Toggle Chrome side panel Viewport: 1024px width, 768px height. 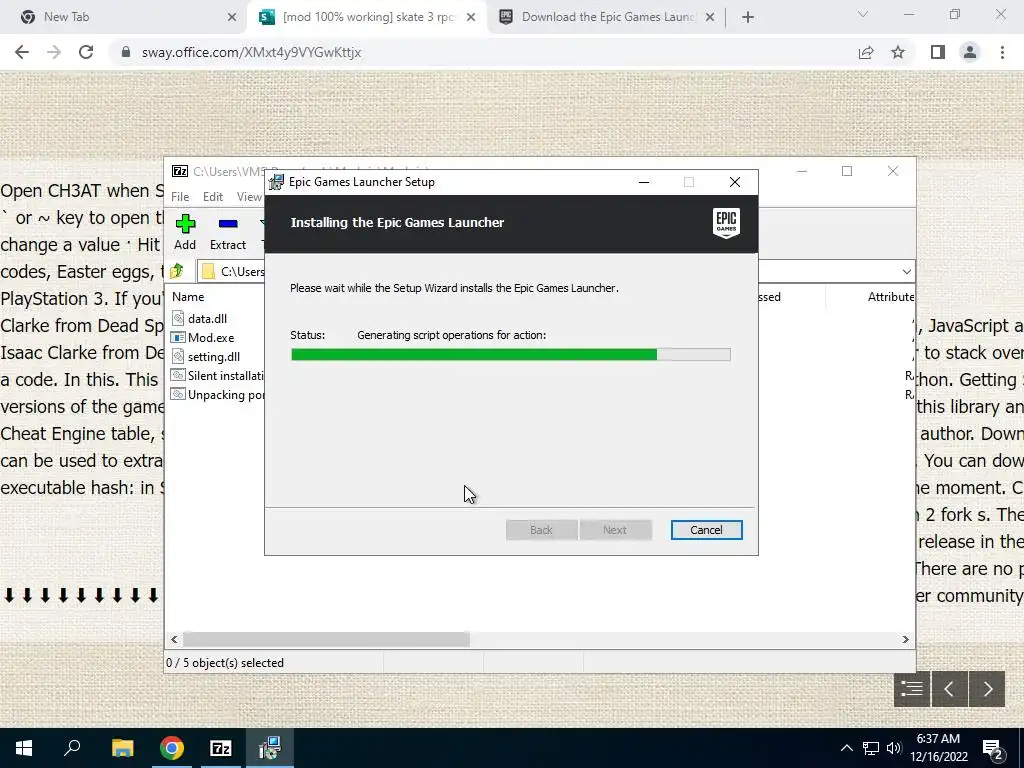(x=938, y=52)
